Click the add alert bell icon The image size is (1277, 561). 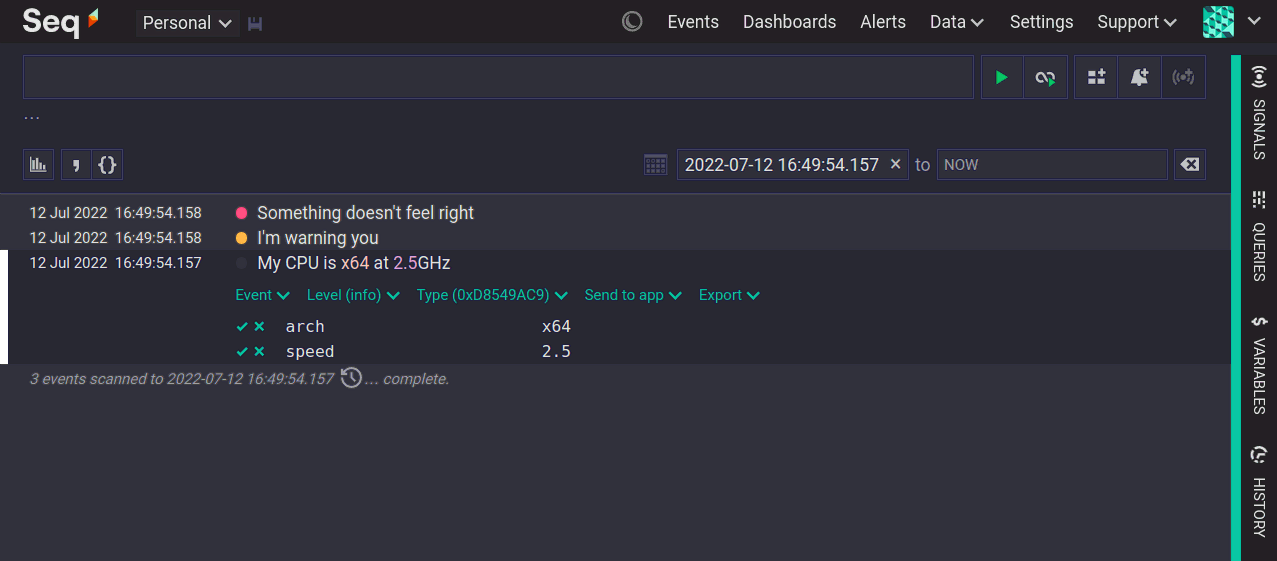(1139, 77)
